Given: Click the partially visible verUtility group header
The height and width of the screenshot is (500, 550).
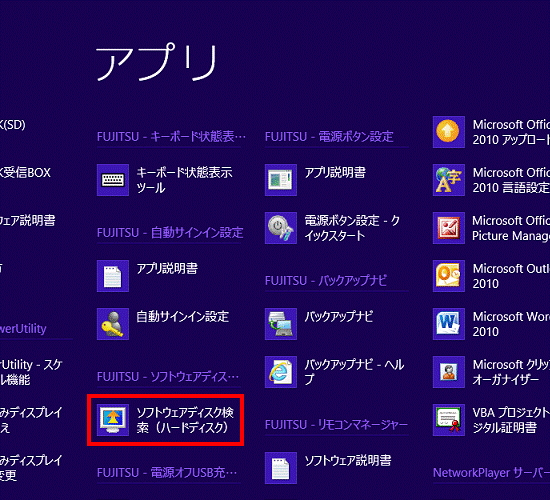Looking at the screenshot, I should 23,329.
